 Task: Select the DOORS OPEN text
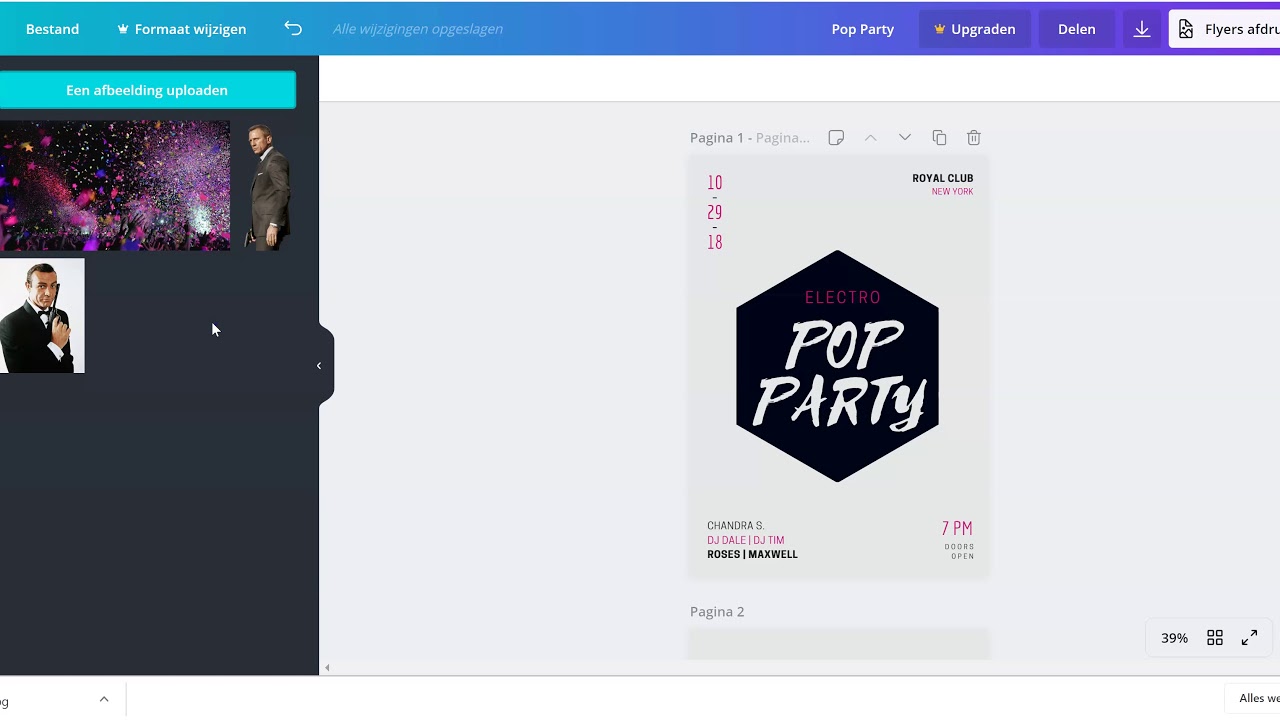960,552
